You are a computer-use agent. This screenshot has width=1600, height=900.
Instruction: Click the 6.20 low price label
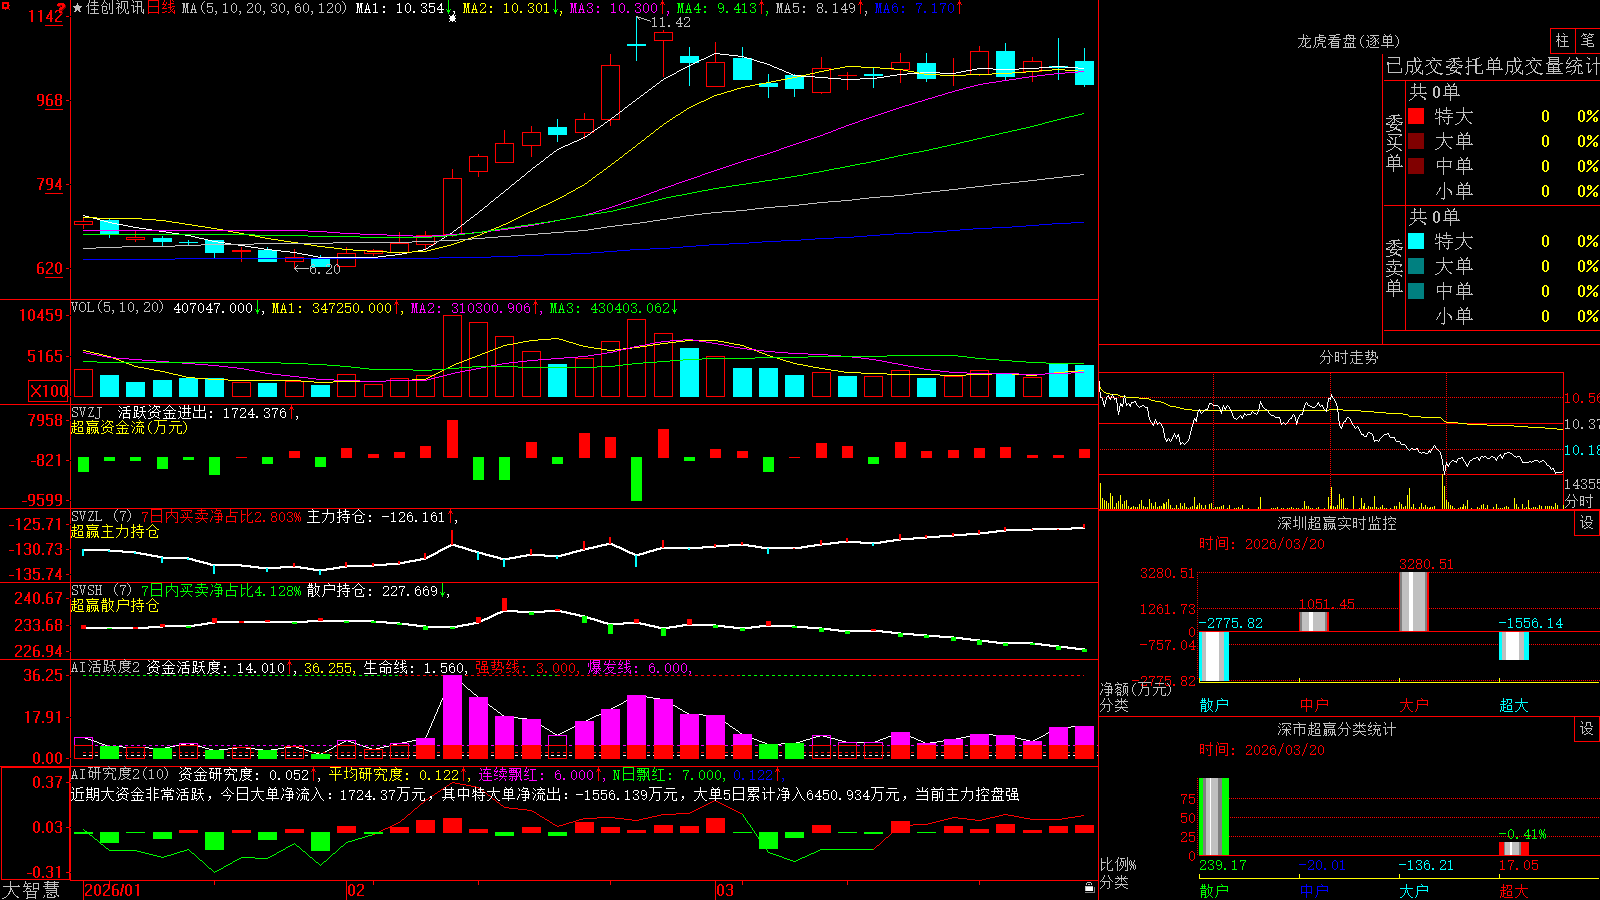coord(324,269)
